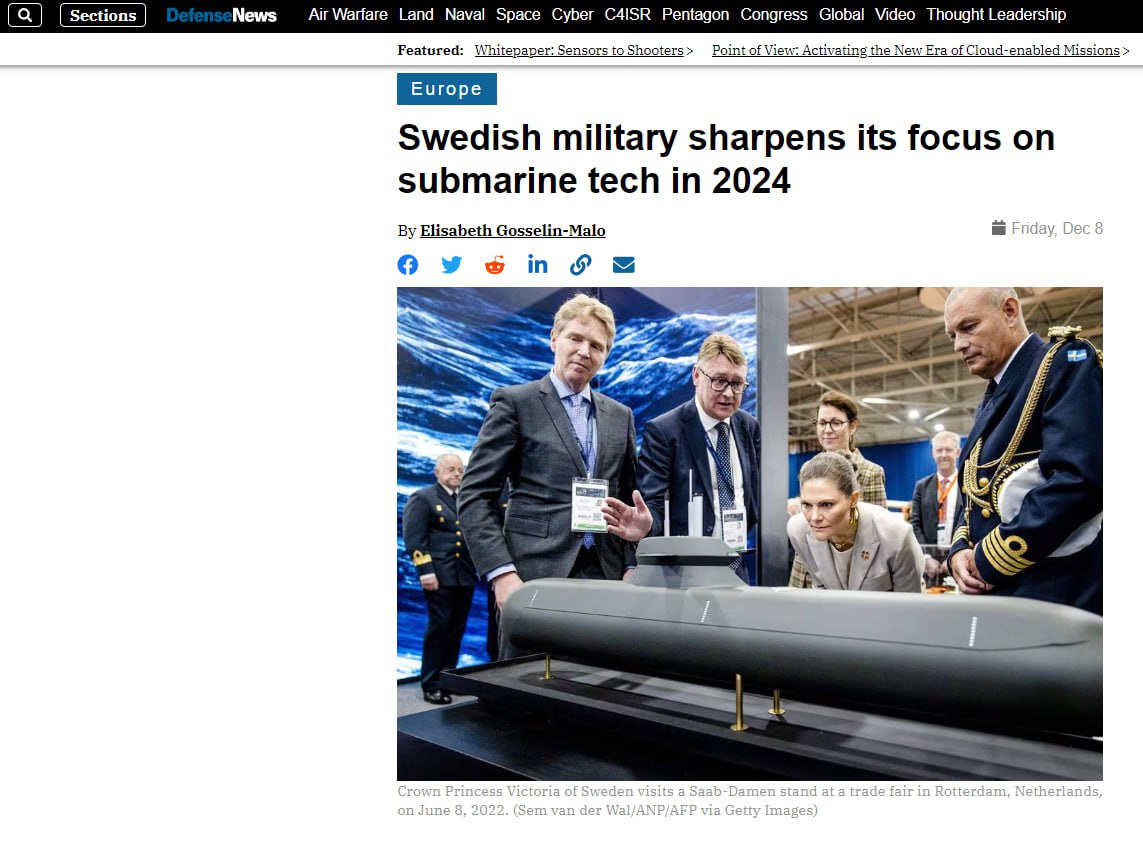Open the Pentagon section

695,15
